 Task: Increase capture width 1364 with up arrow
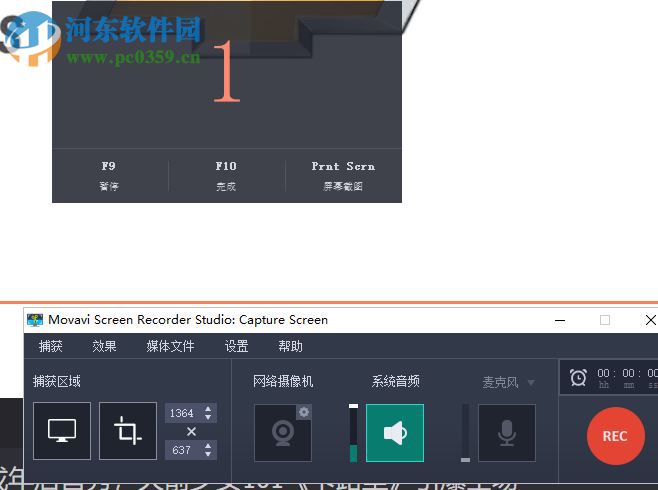click(208, 409)
